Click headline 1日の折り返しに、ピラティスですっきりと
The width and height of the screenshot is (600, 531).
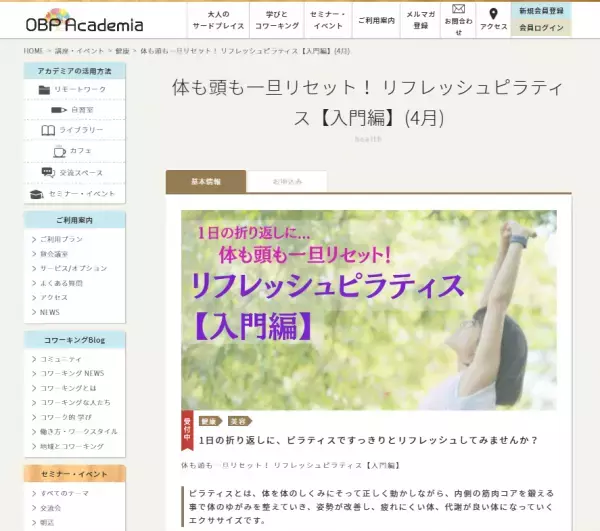pyautogui.click(x=368, y=440)
